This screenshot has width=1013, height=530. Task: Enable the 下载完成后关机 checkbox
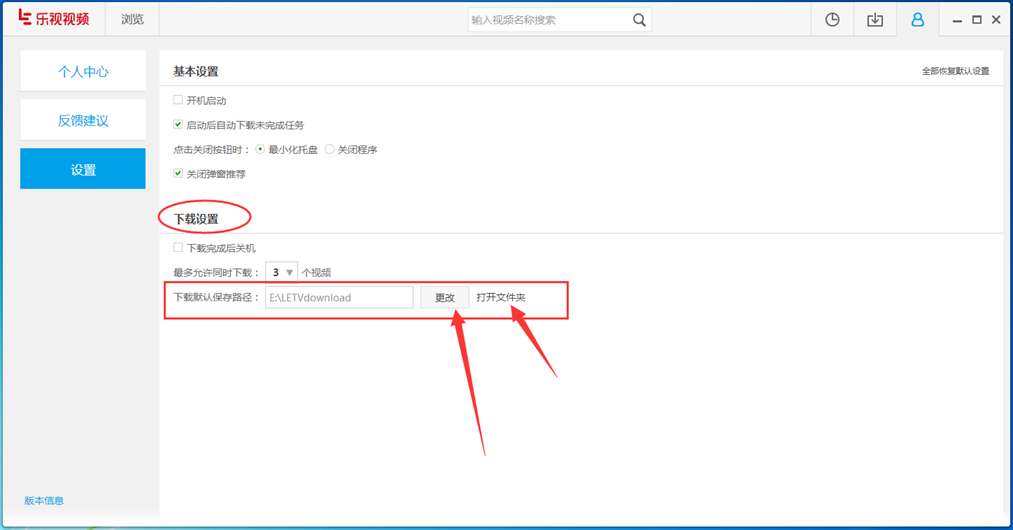pos(178,248)
